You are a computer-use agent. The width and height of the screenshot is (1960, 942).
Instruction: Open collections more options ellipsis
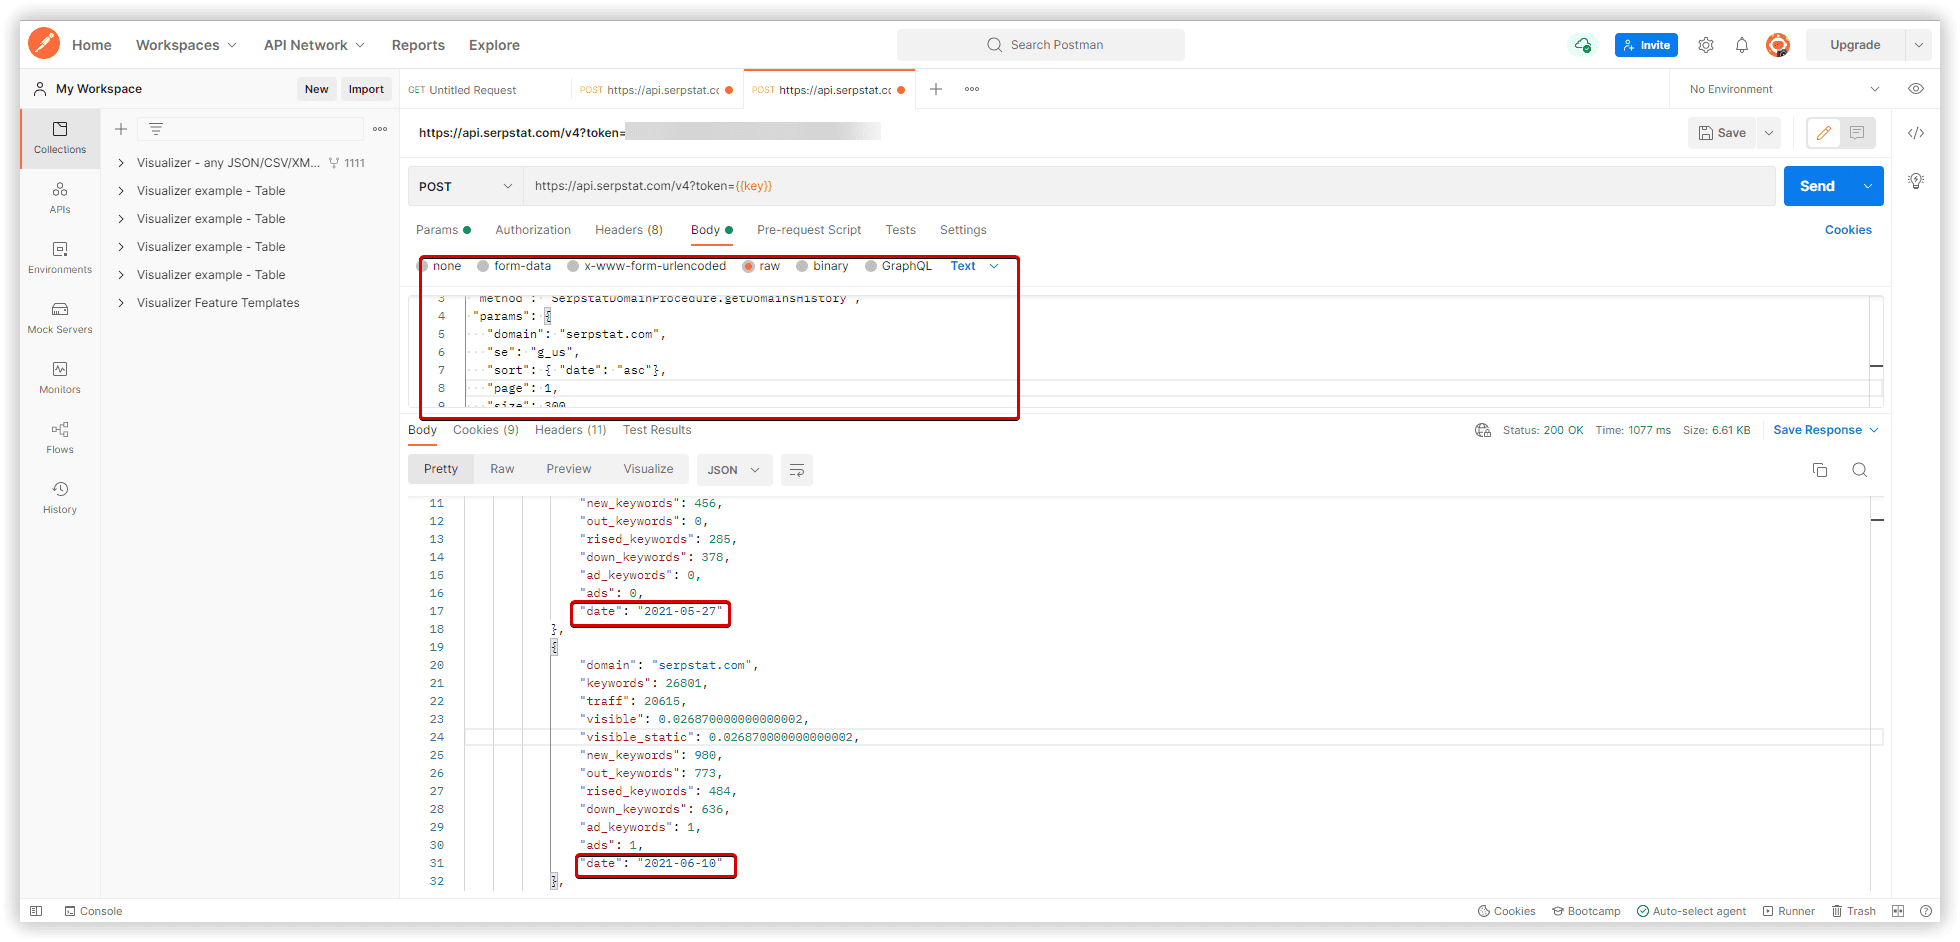380,129
